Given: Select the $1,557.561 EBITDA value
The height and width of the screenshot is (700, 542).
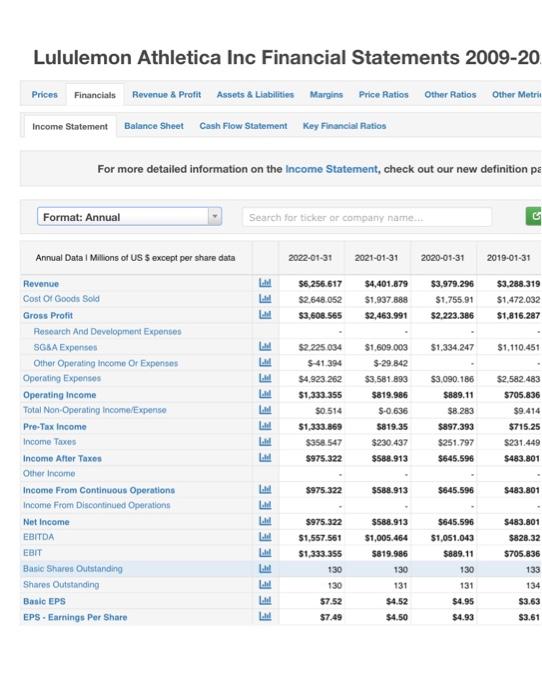Looking at the screenshot, I should [320, 538].
